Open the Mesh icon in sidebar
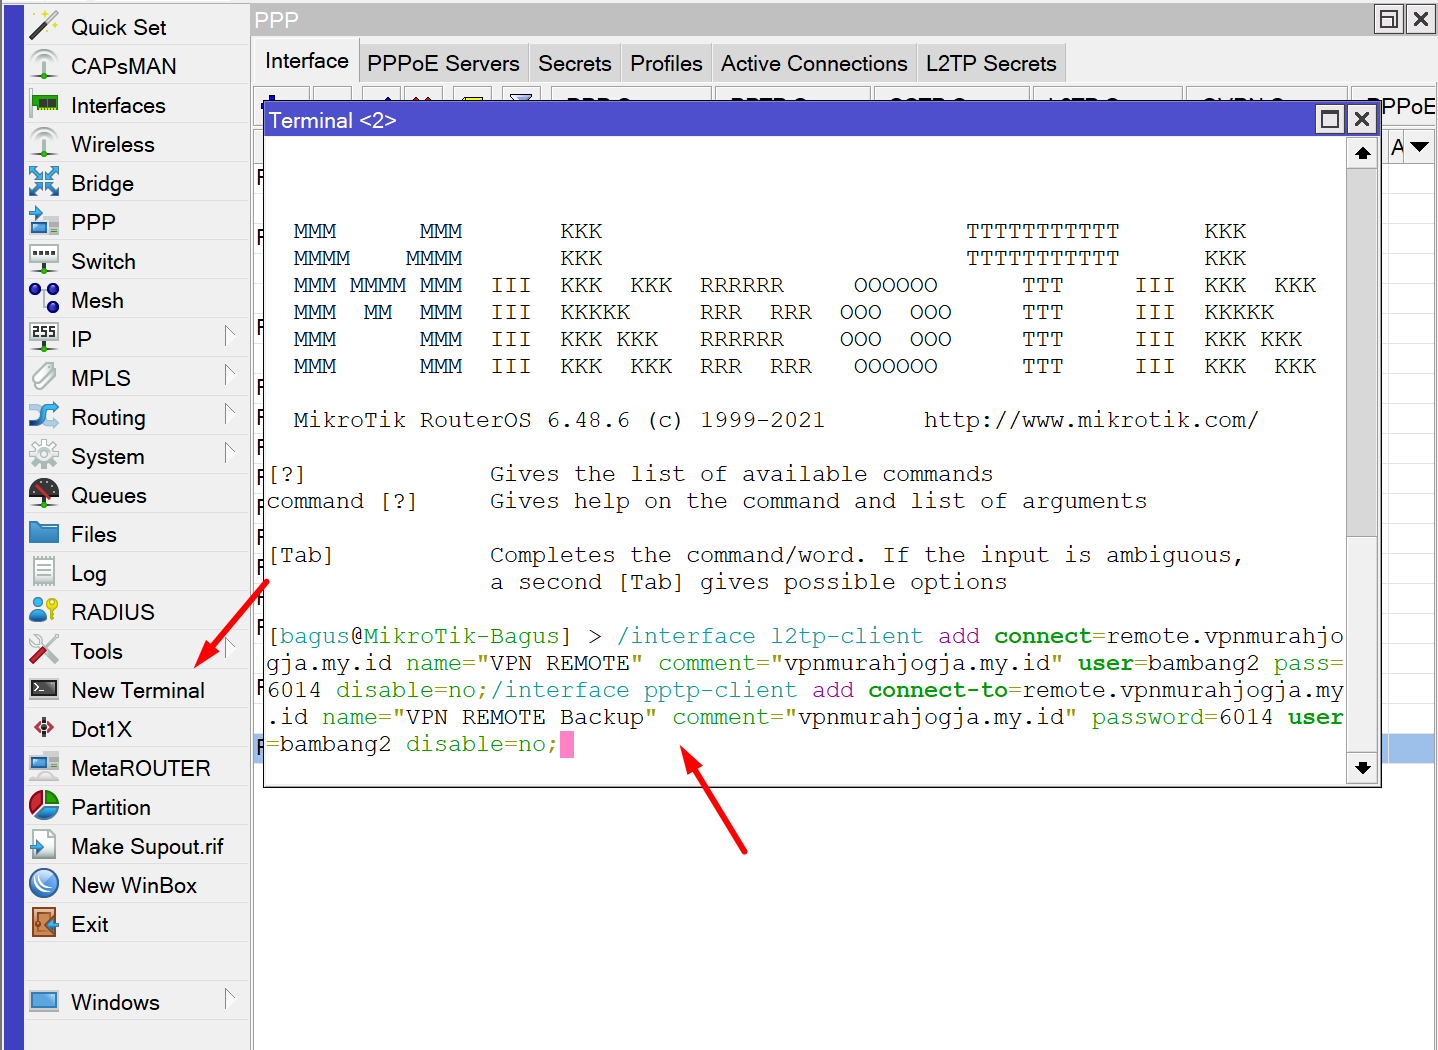The image size is (1438, 1050). point(44,299)
